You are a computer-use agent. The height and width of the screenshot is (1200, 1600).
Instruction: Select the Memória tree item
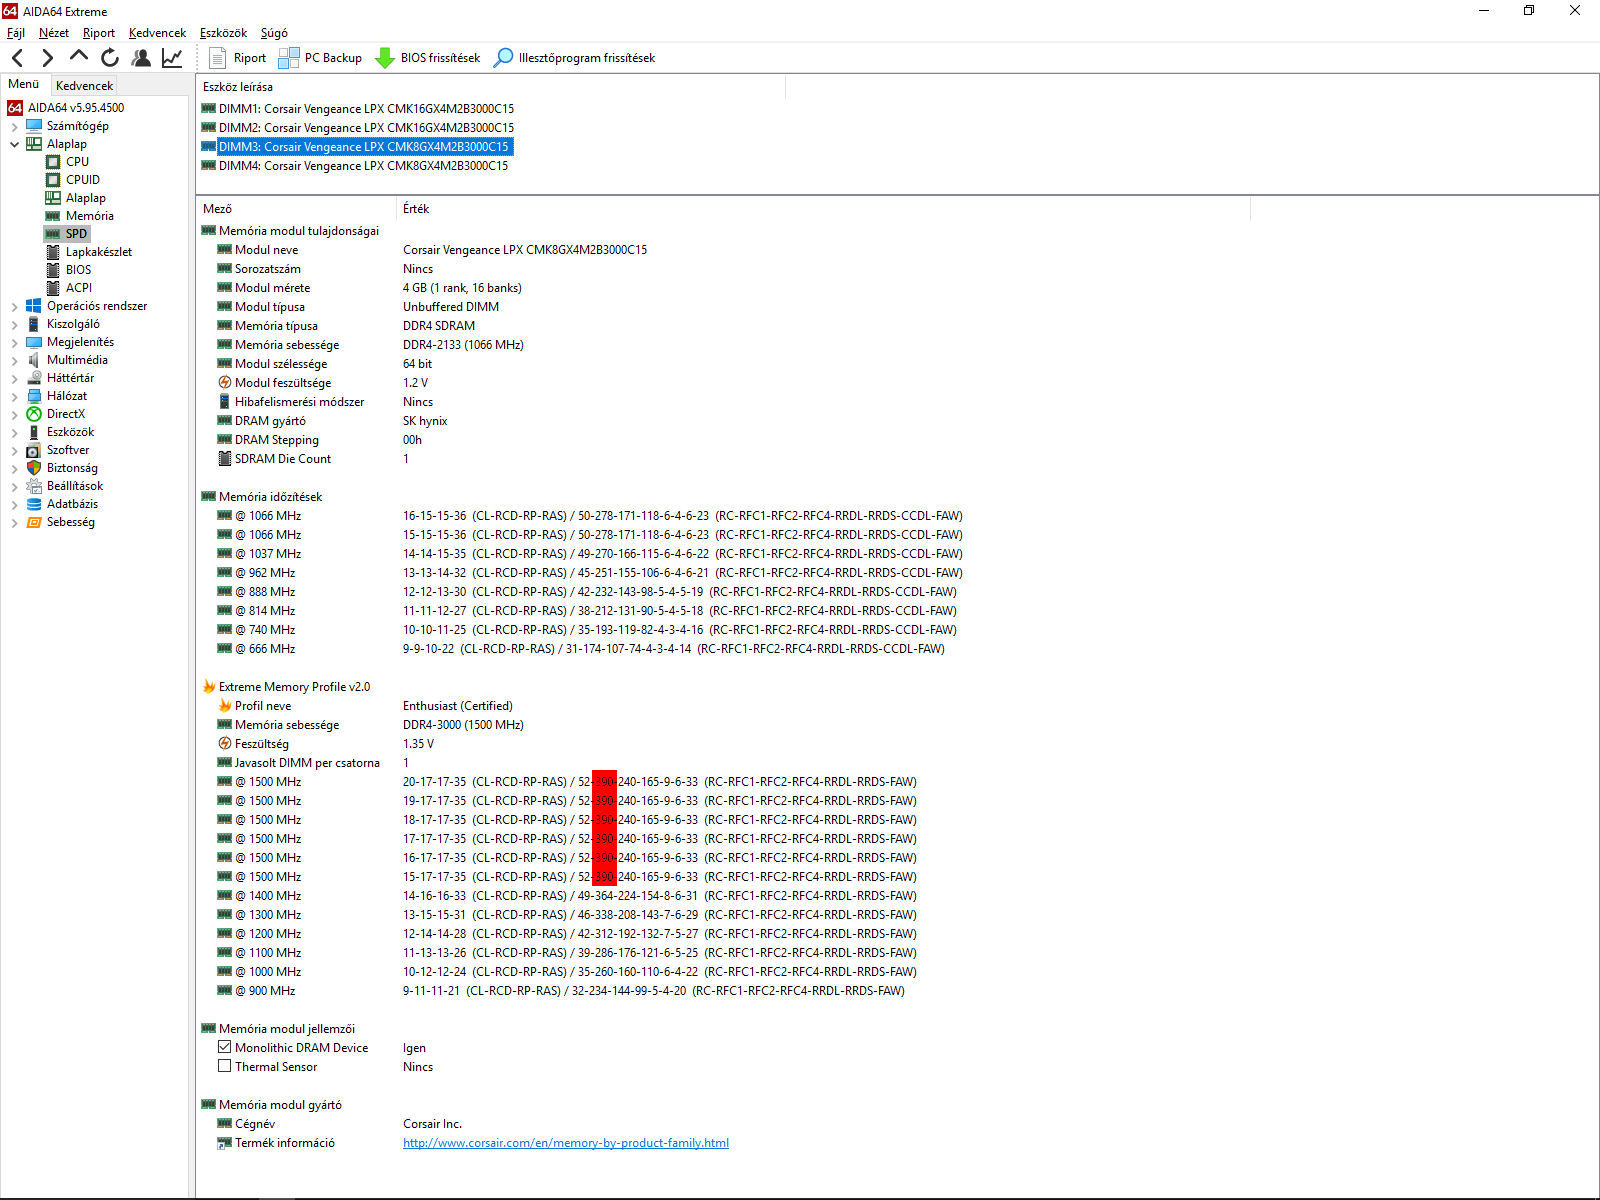tap(89, 216)
